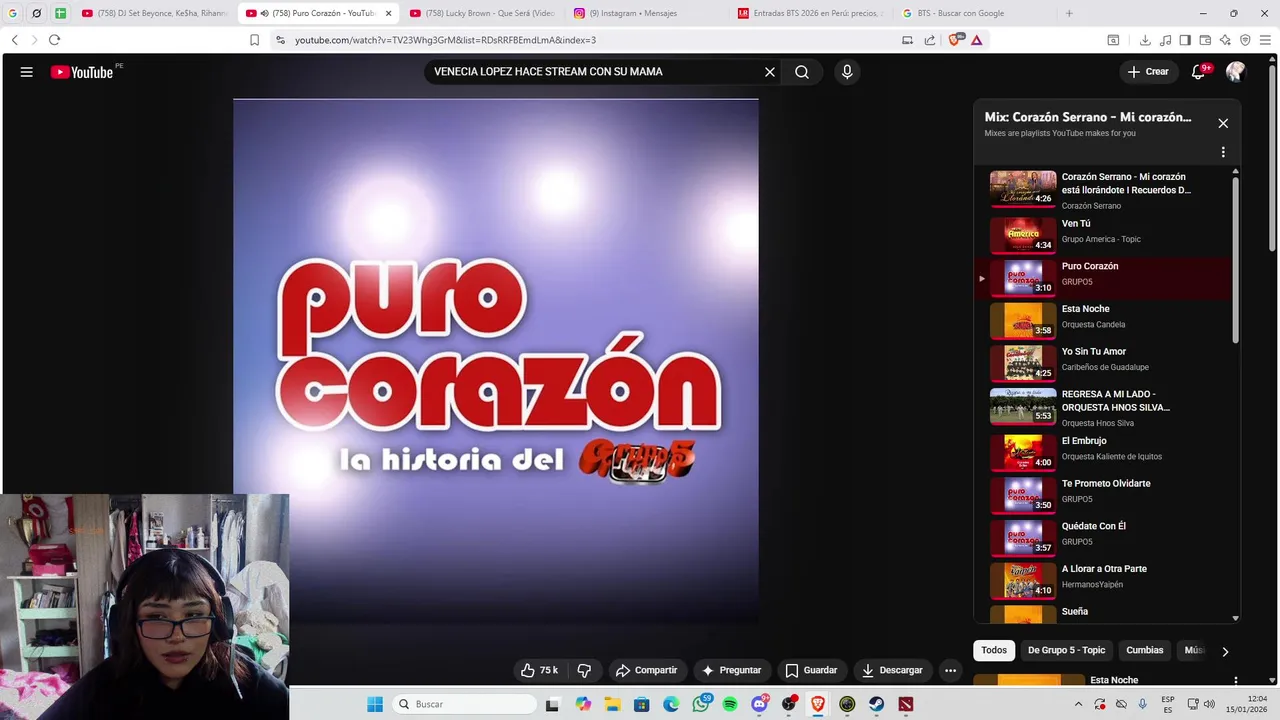Play Ven Tú from the mix

[x=1100, y=235]
